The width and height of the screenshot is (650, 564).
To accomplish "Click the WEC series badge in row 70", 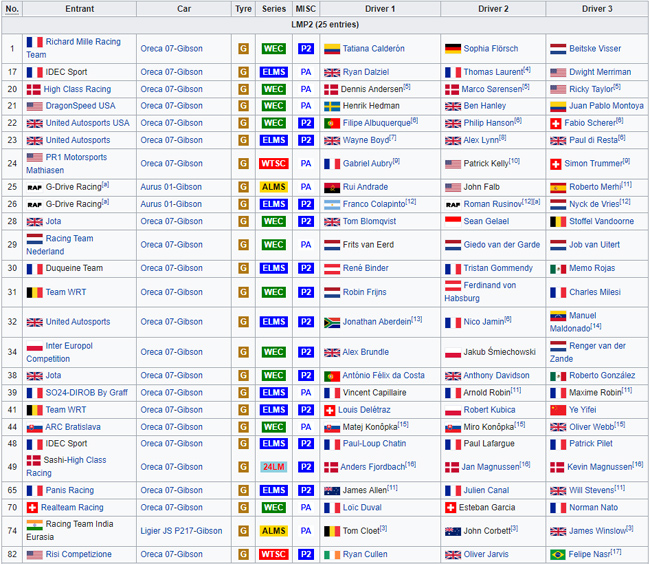I will [274, 508].
